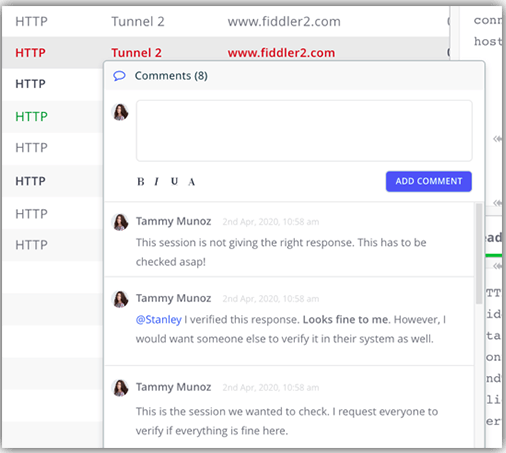Viewport: 506px width, 453px height.
Task: Apply Underline formatting icon
Action: (x=174, y=181)
